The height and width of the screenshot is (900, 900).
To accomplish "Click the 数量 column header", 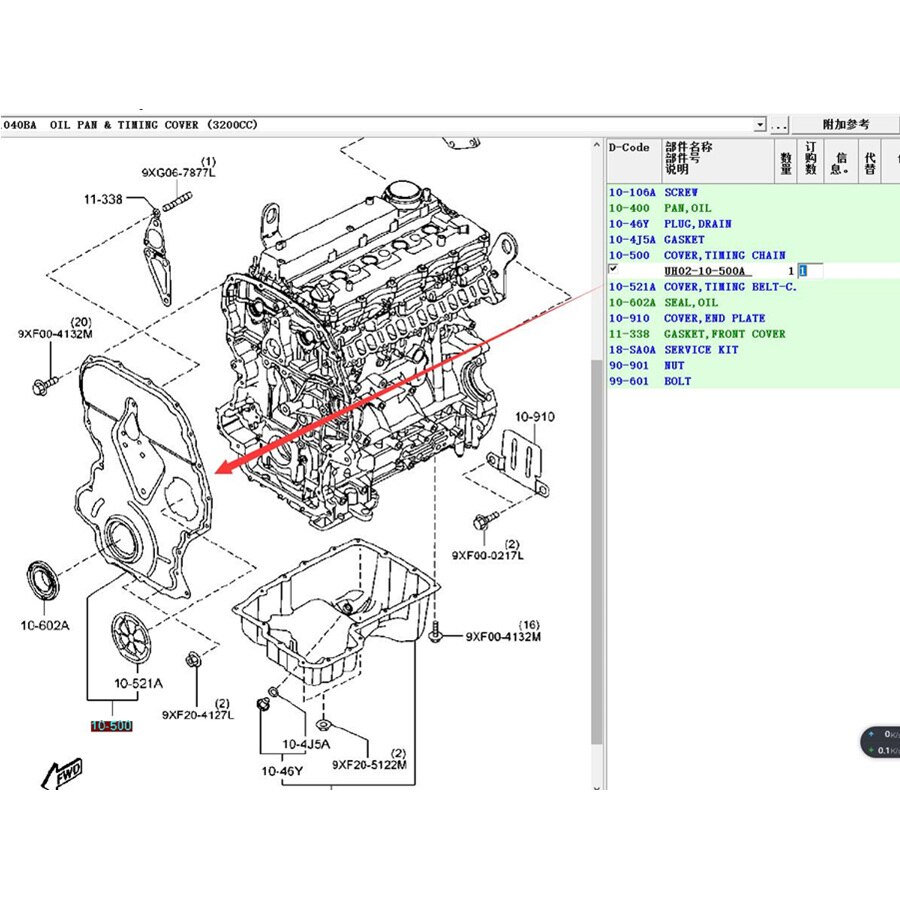I will coord(786,158).
